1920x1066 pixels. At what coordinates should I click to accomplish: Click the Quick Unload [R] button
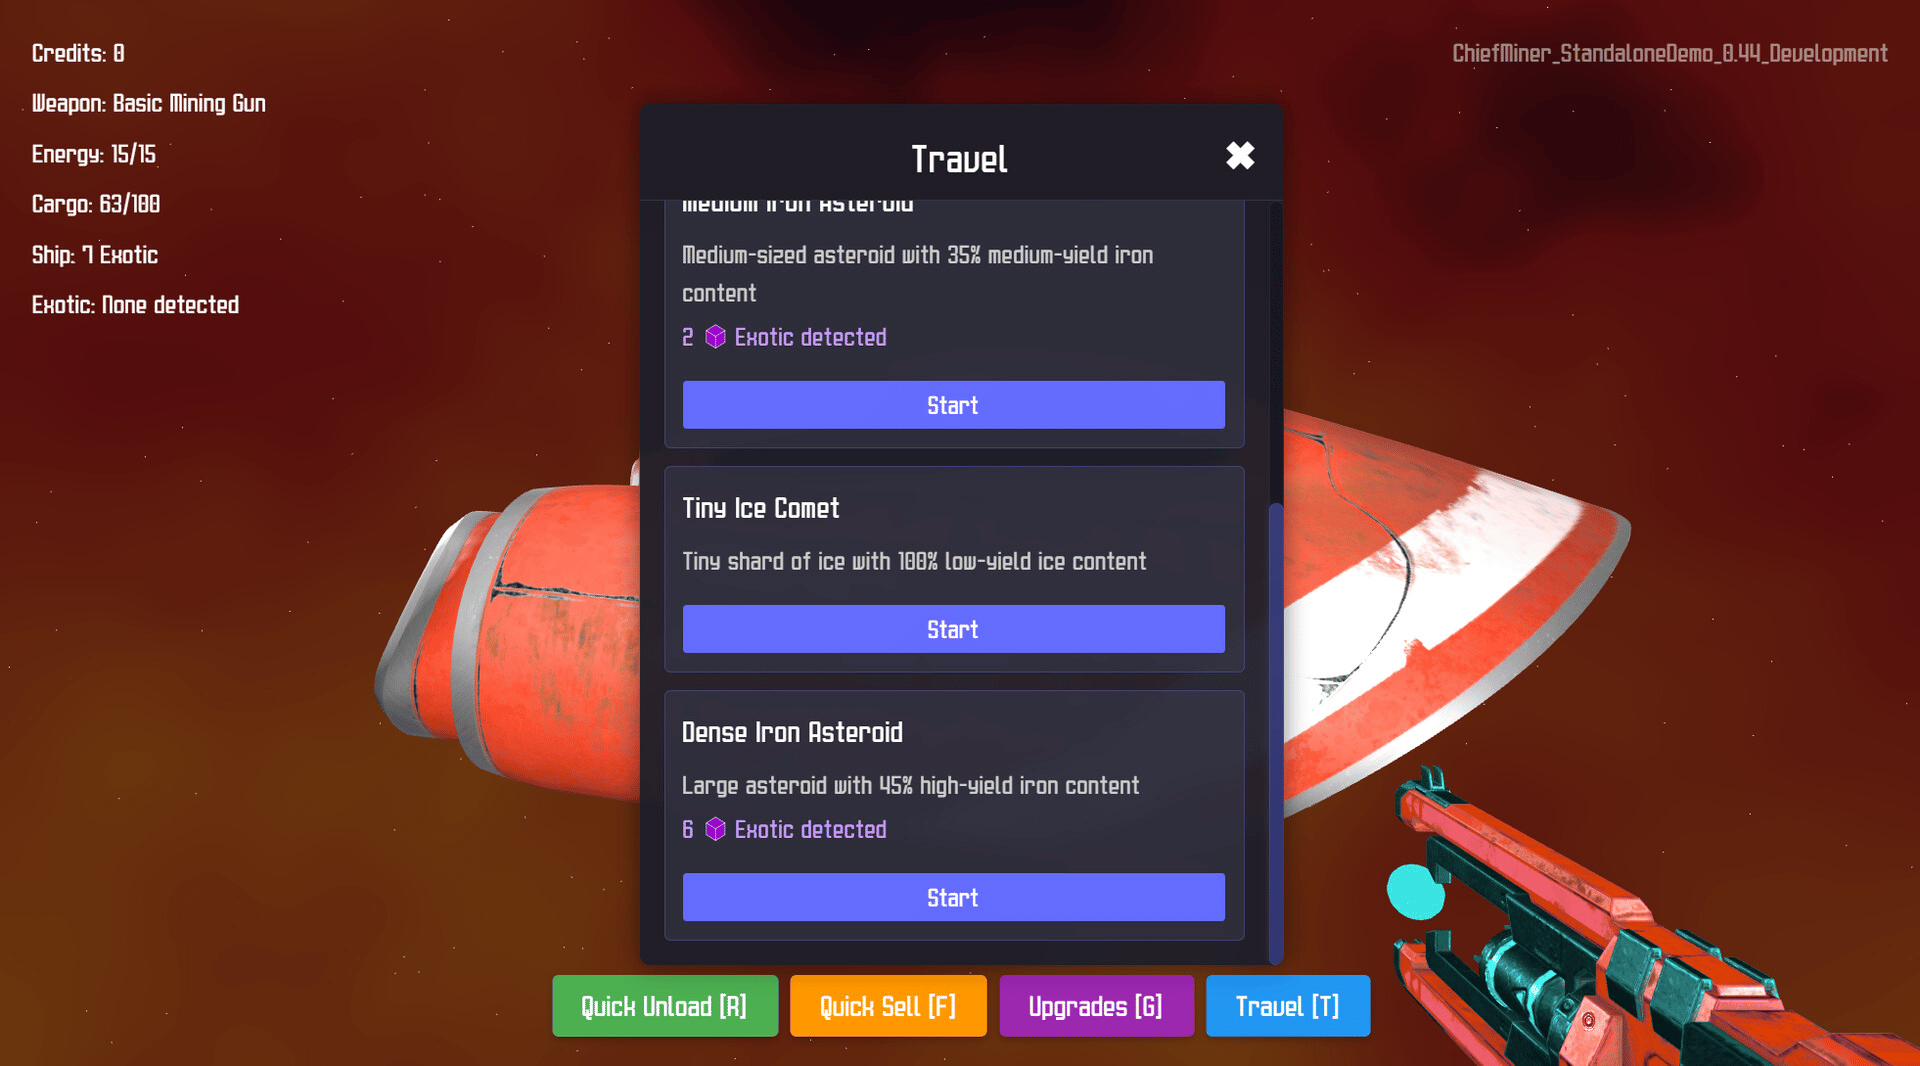[665, 1006]
